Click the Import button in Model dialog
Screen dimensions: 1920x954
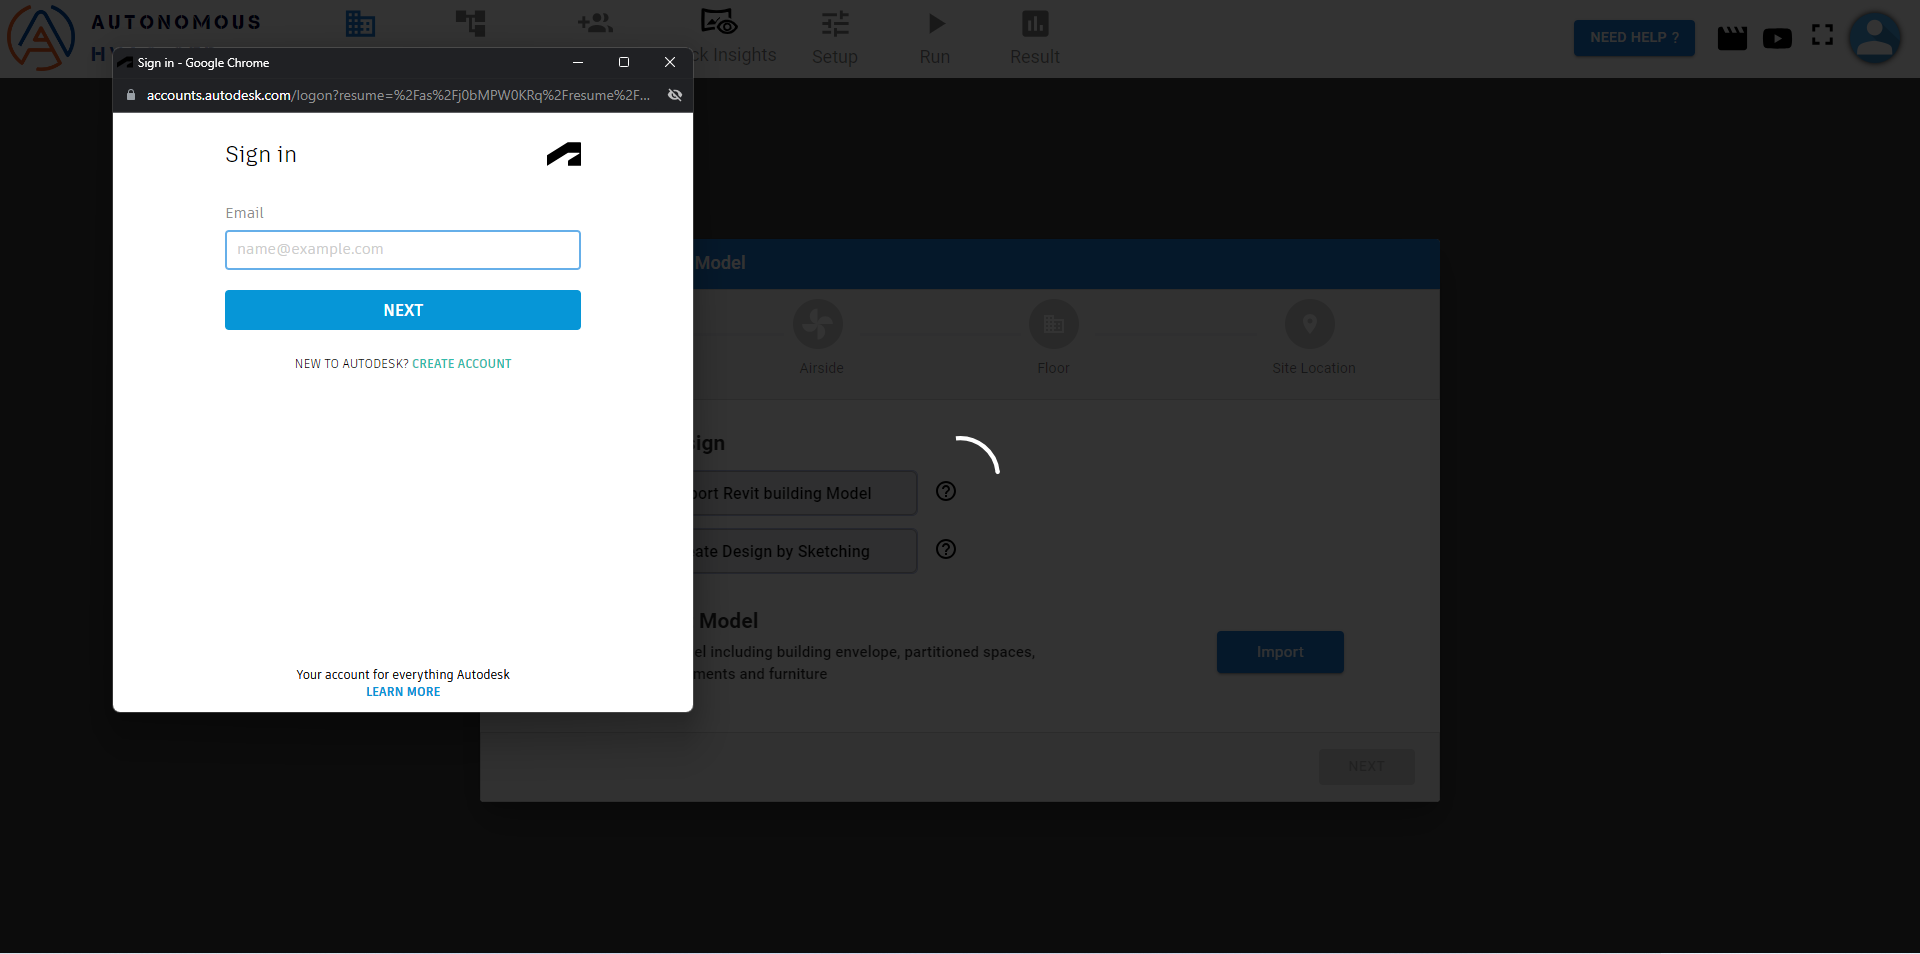click(x=1280, y=652)
